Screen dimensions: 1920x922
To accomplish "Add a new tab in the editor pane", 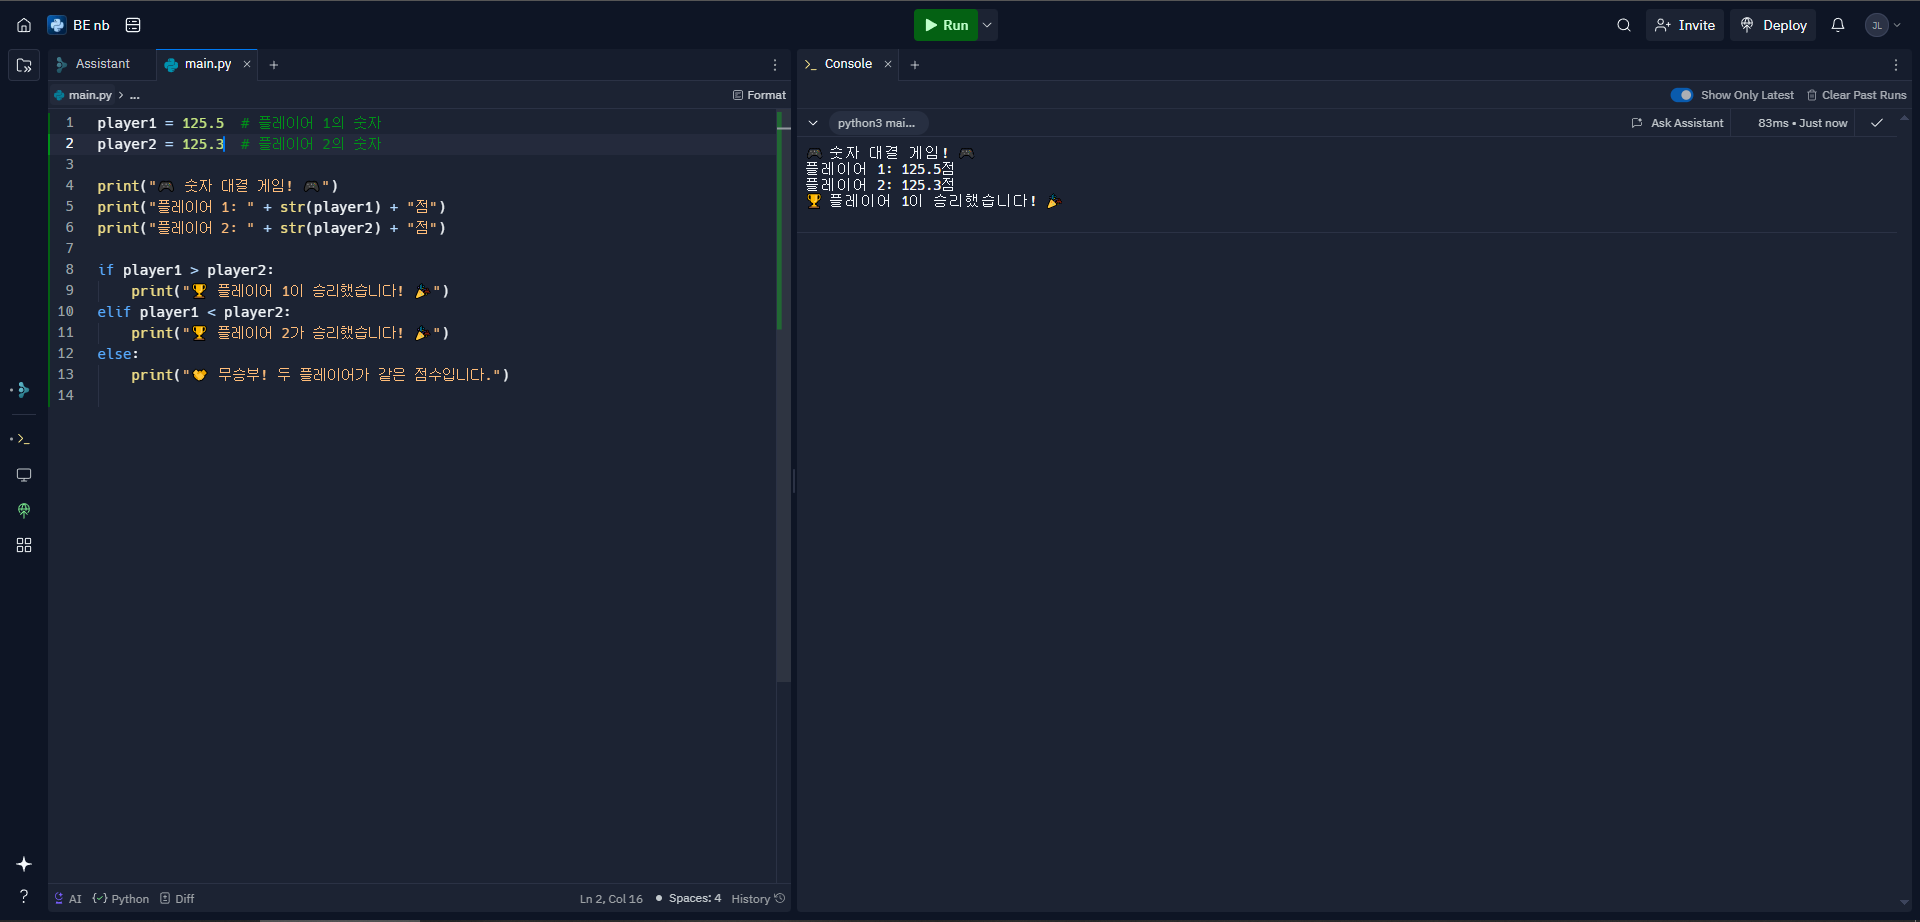I will point(274,65).
